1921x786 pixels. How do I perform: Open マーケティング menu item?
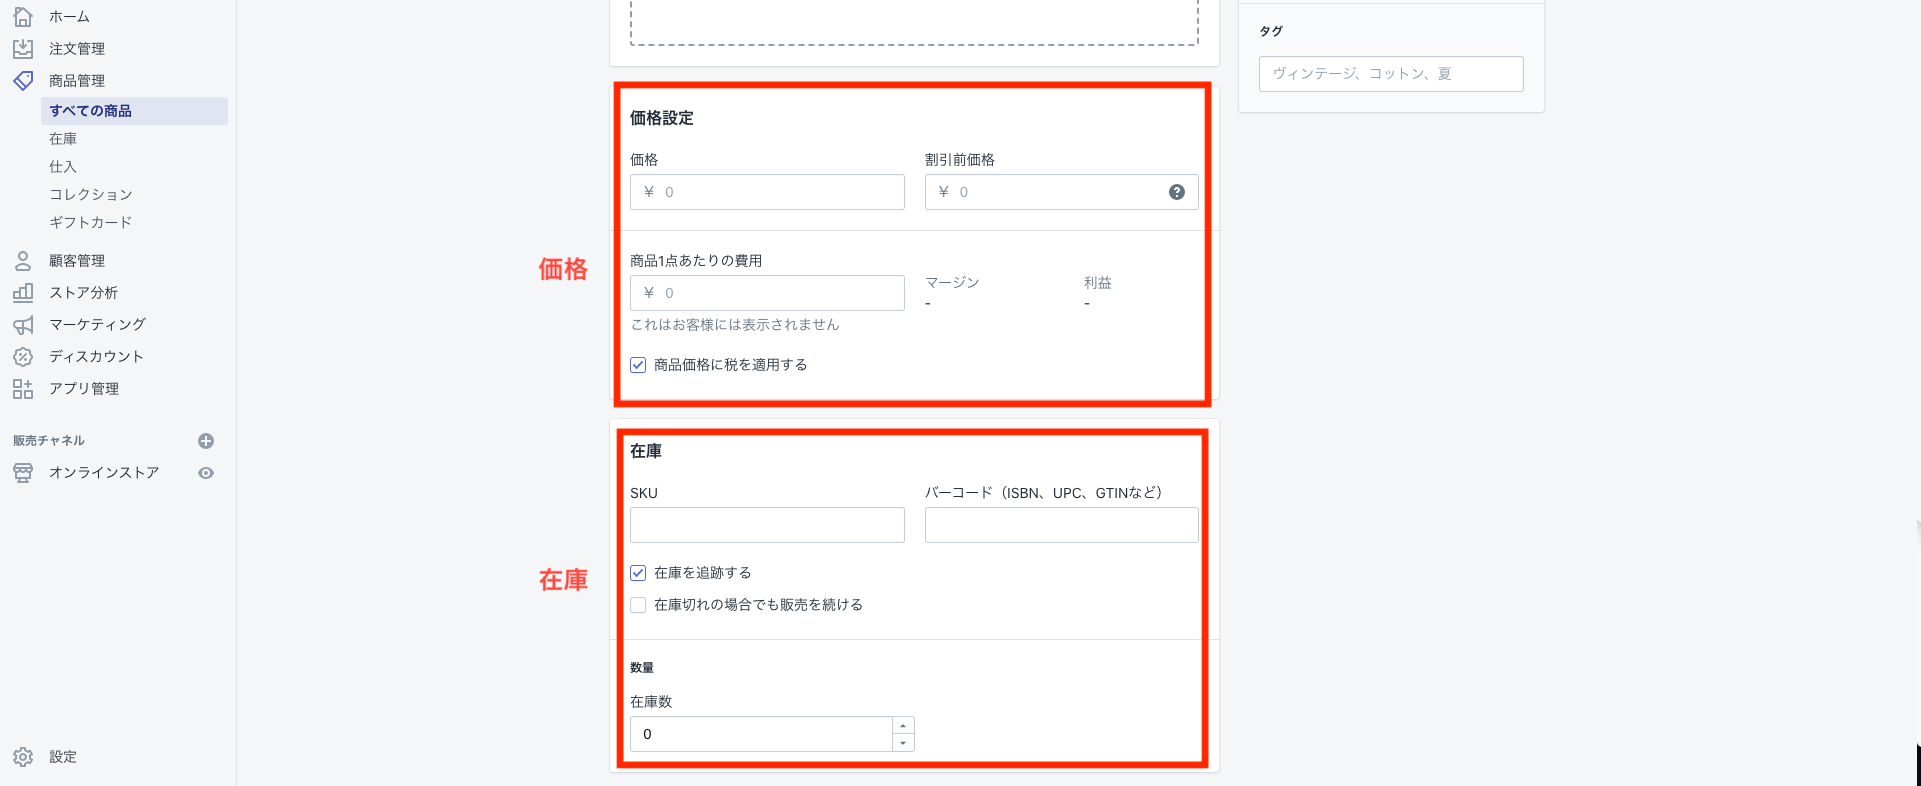point(98,325)
